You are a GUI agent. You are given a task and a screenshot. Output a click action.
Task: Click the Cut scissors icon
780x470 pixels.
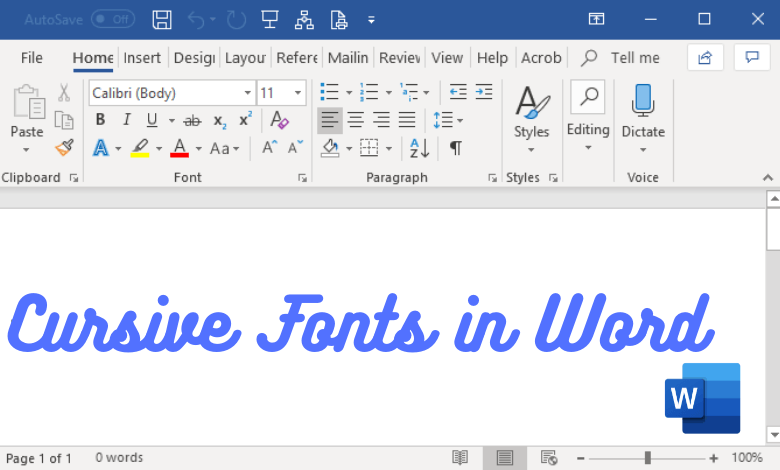coord(64,93)
